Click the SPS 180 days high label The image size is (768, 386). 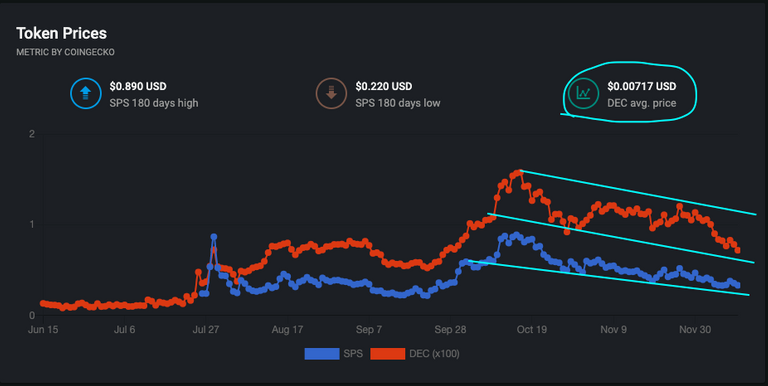(154, 103)
